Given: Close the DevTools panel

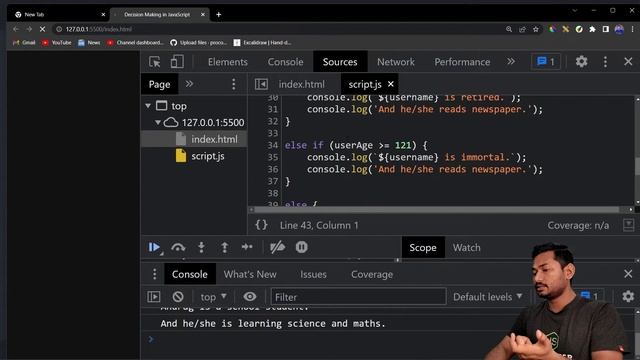Looking at the screenshot, I should (628, 62).
